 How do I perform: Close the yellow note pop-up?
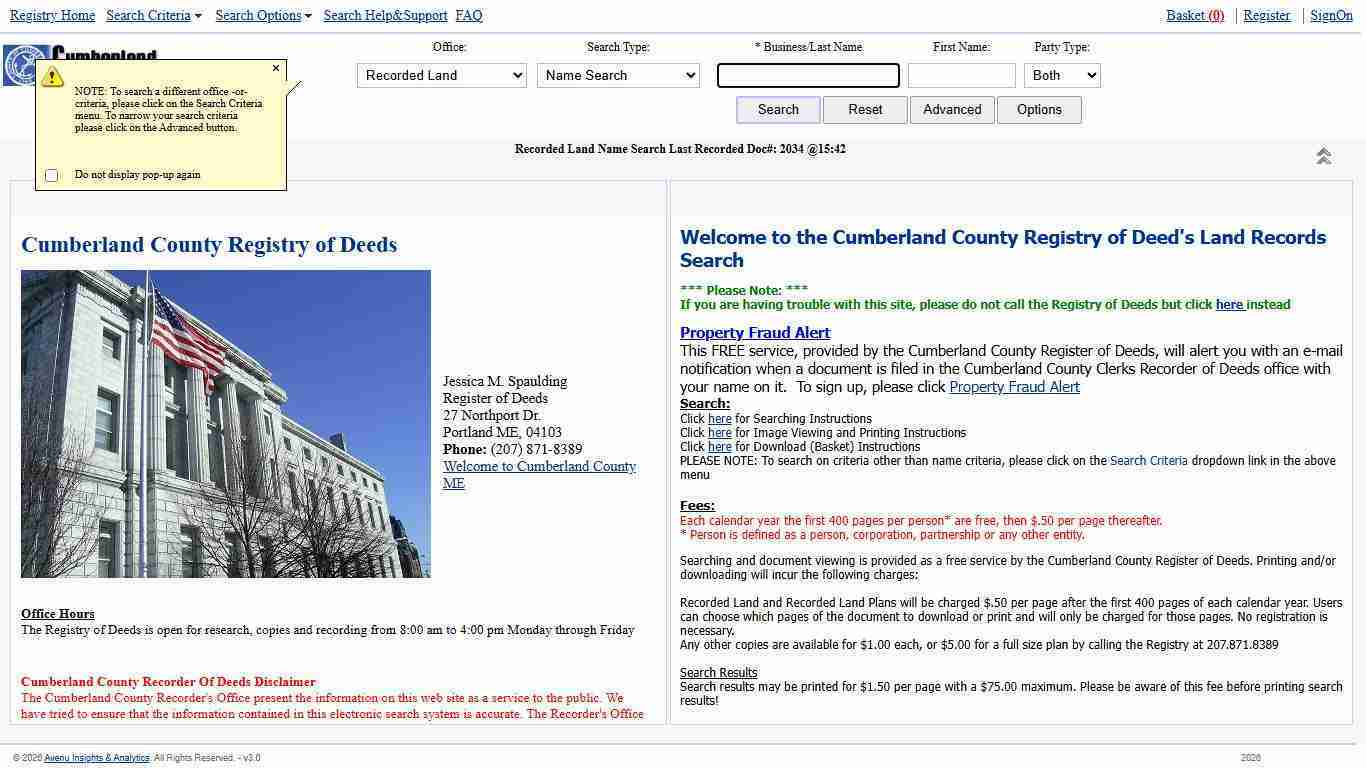point(276,68)
